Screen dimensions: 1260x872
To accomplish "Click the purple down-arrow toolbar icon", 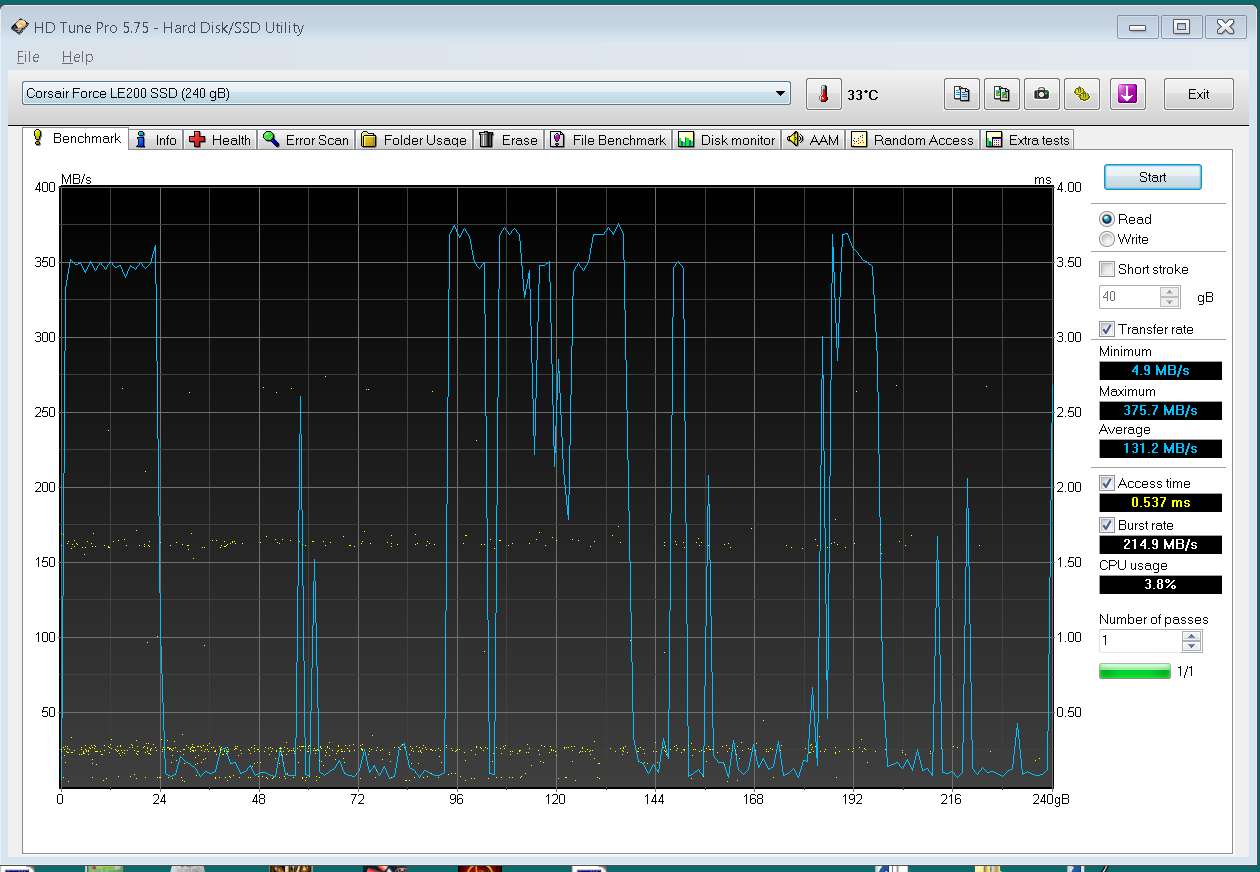I will pyautogui.click(x=1127, y=94).
